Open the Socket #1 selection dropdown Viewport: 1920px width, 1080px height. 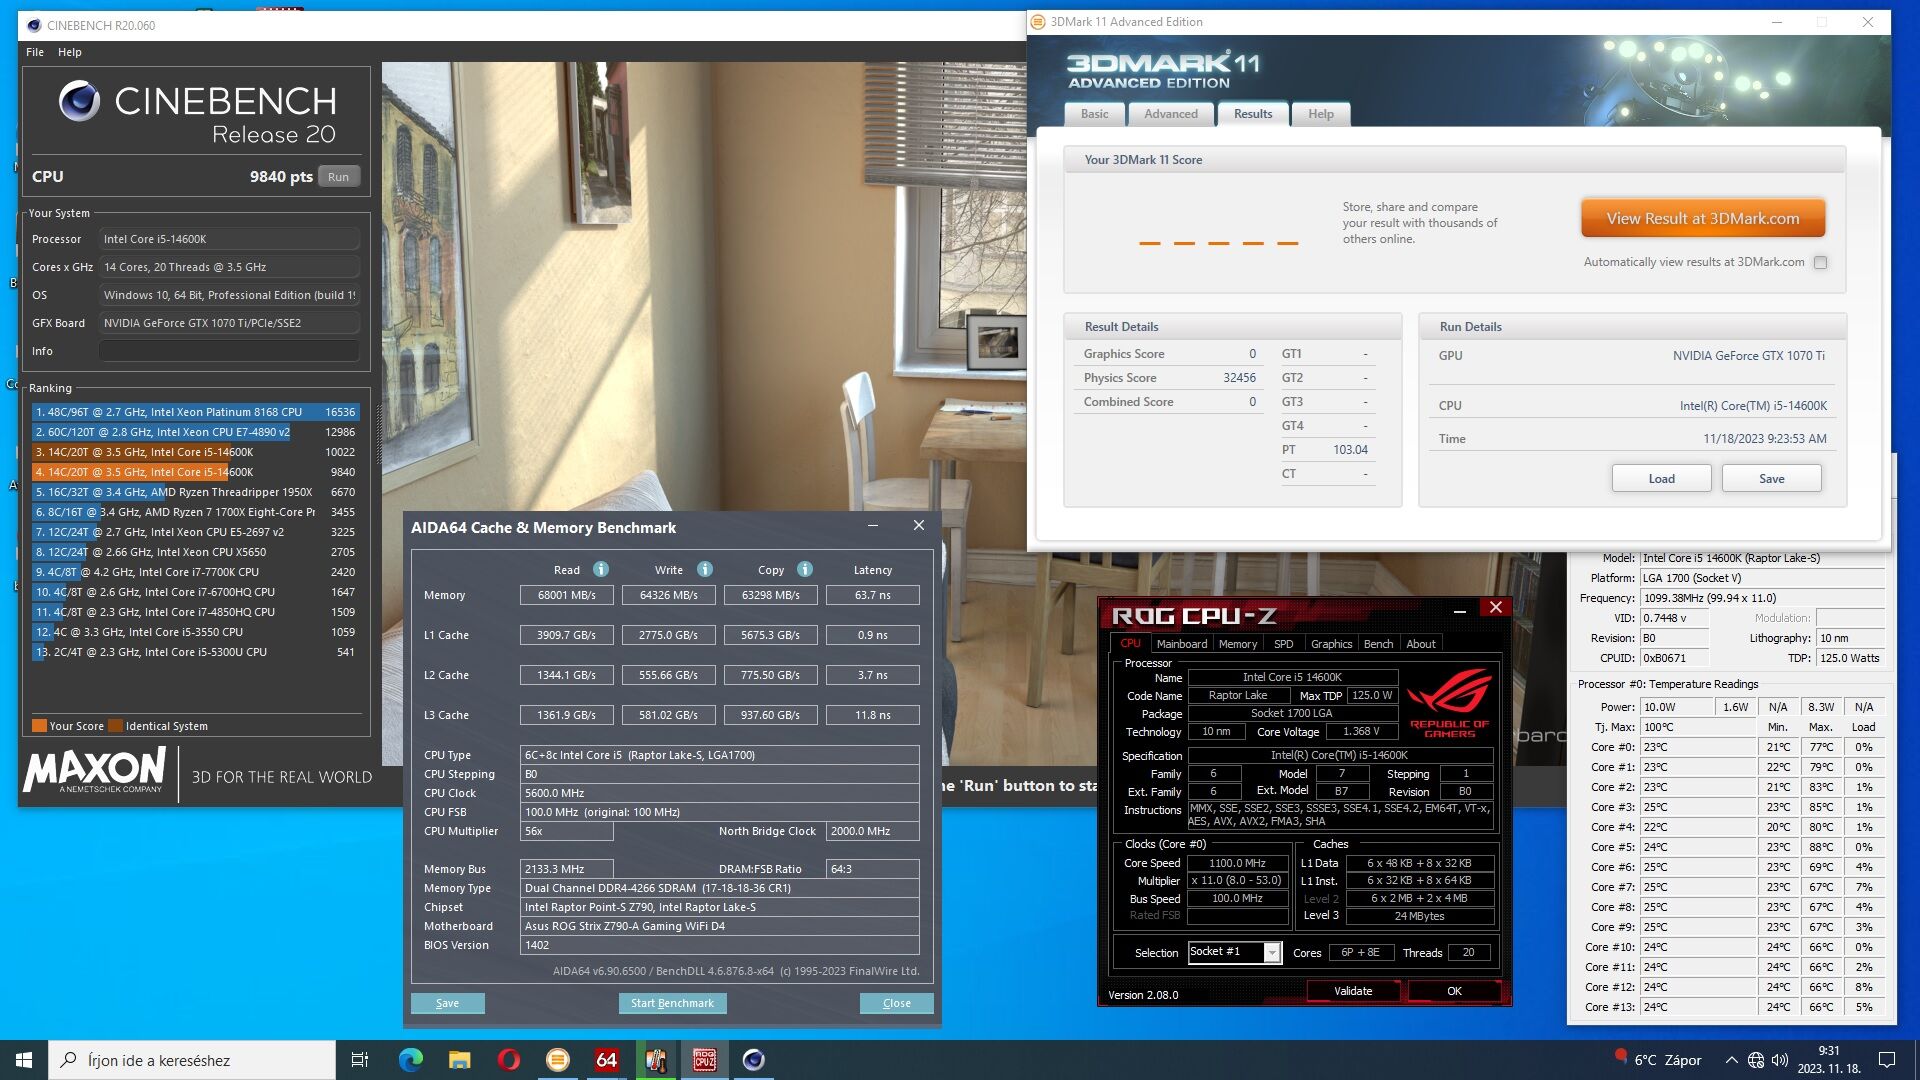(x=1271, y=953)
